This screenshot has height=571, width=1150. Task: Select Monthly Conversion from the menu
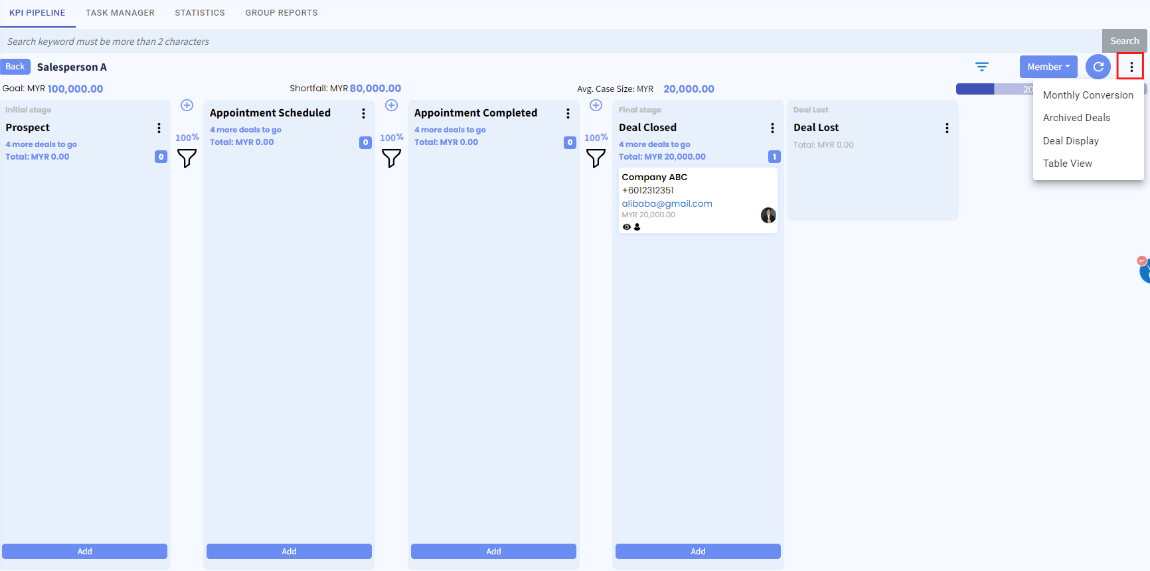(1087, 95)
